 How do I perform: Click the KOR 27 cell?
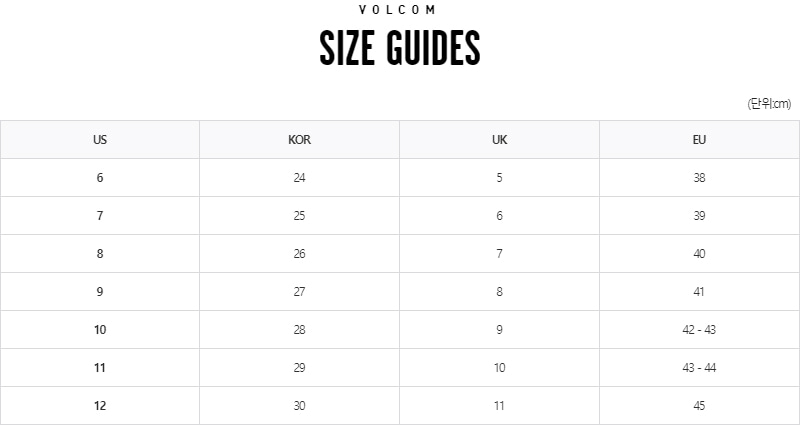click(299, 292)
